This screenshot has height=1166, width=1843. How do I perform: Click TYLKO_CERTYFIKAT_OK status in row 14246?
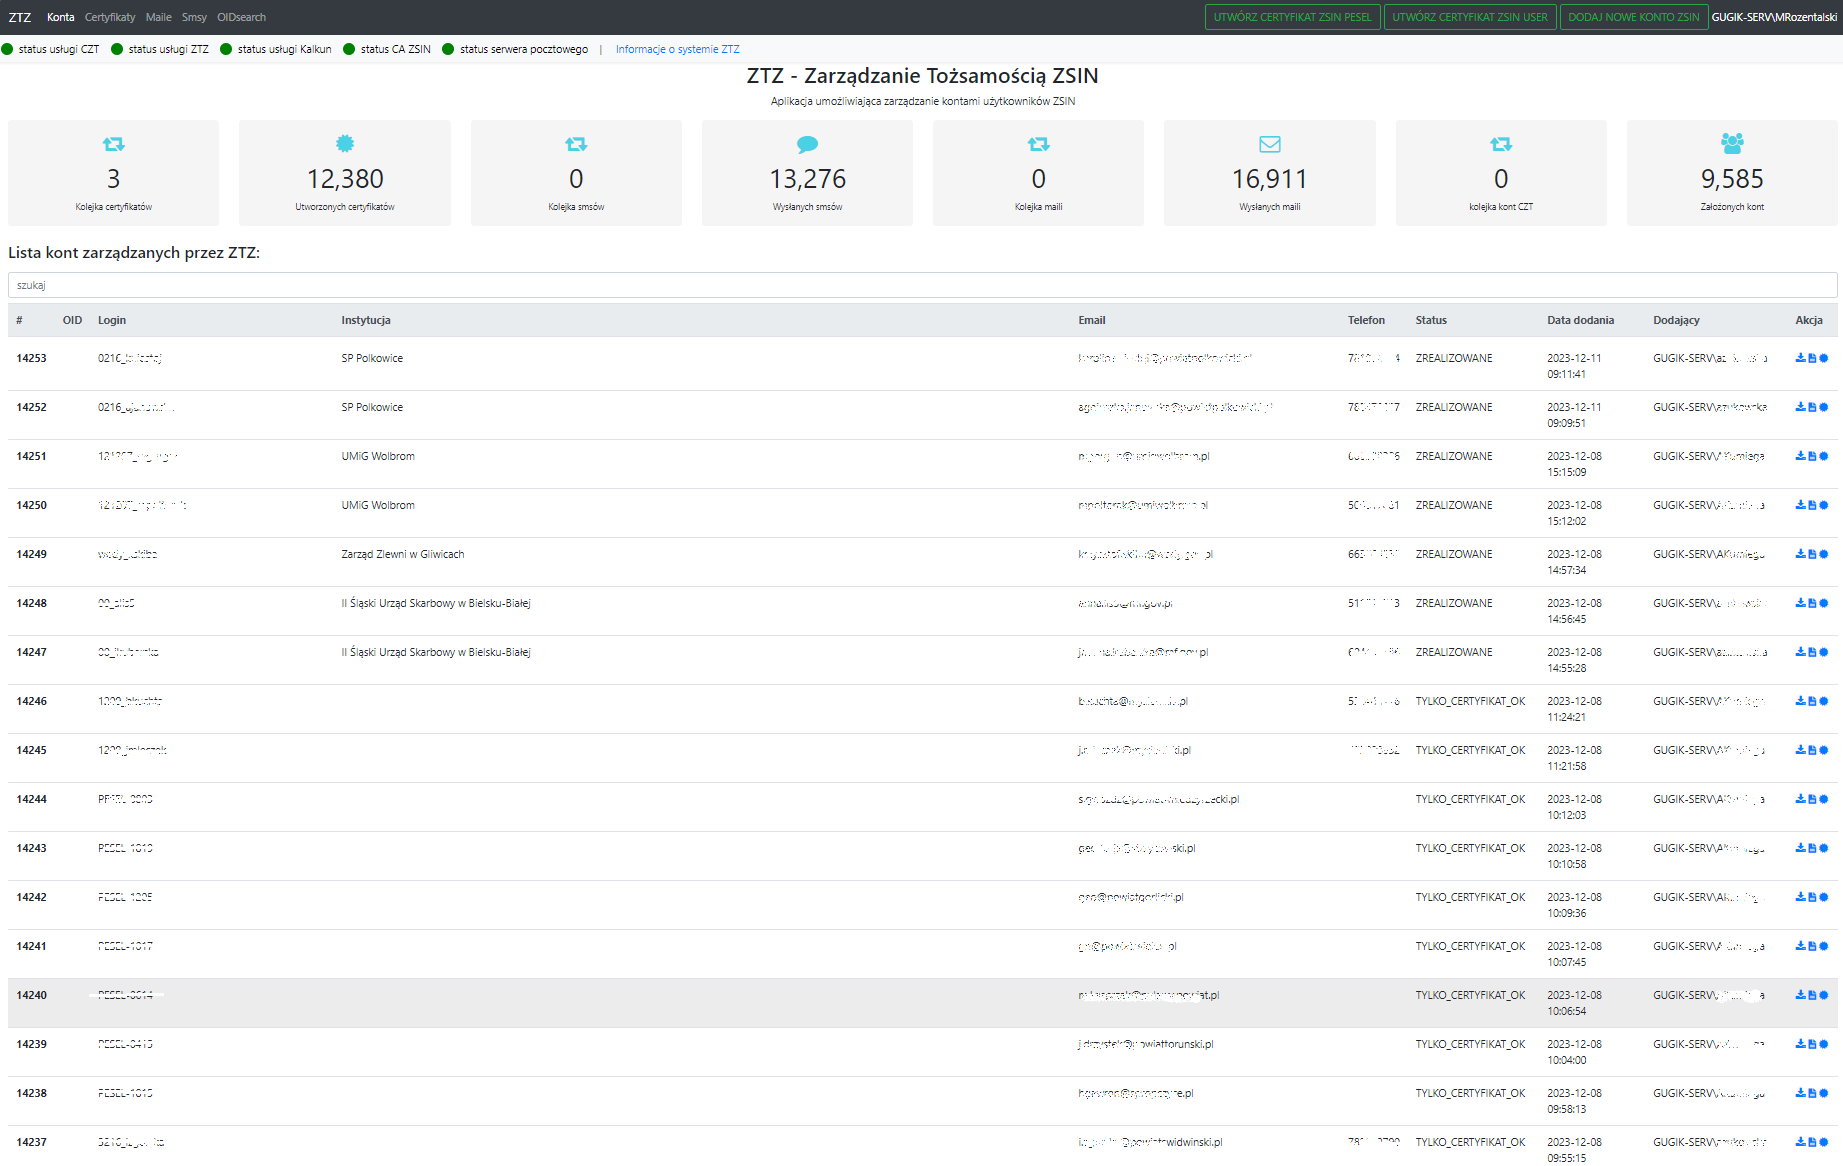1470,701
